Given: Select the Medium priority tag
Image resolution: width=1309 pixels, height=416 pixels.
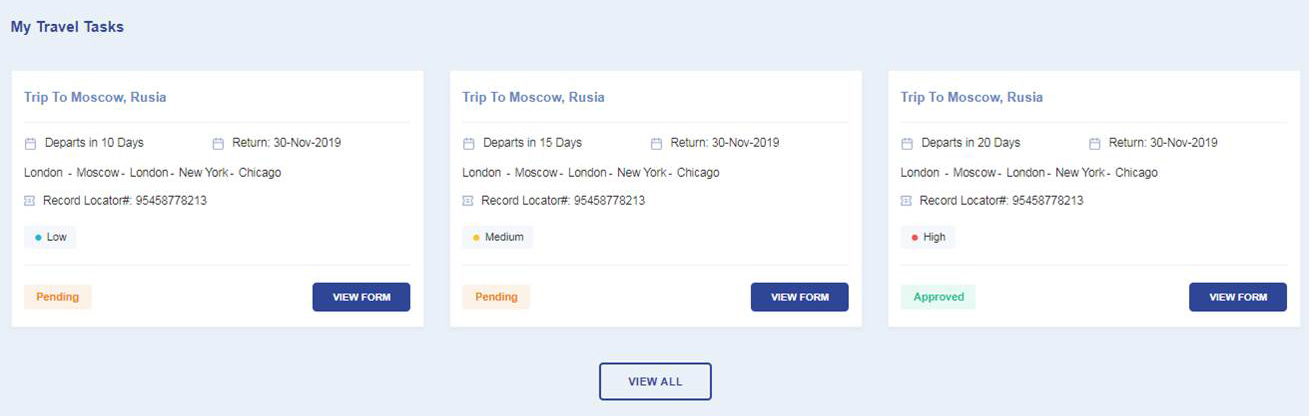Looking at the screenshot, I should coord(497,237).
